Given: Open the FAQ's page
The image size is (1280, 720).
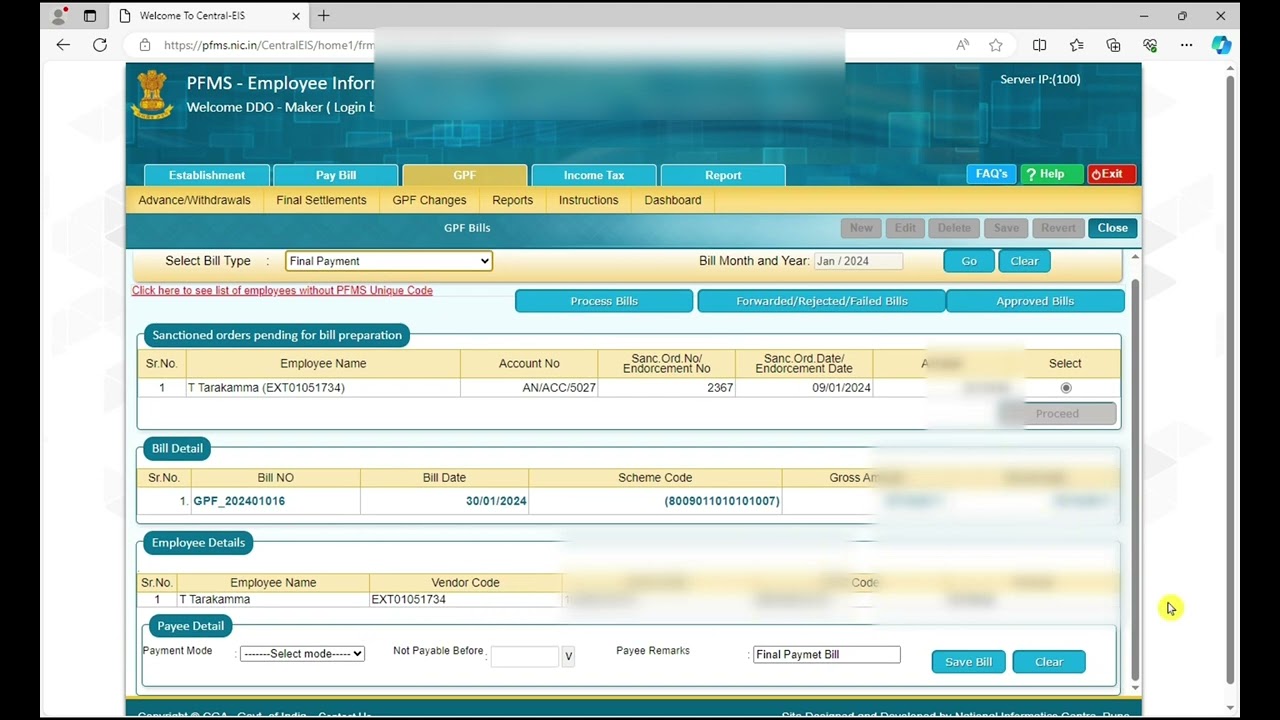Looking at the screenshot, I should point(991,174).
